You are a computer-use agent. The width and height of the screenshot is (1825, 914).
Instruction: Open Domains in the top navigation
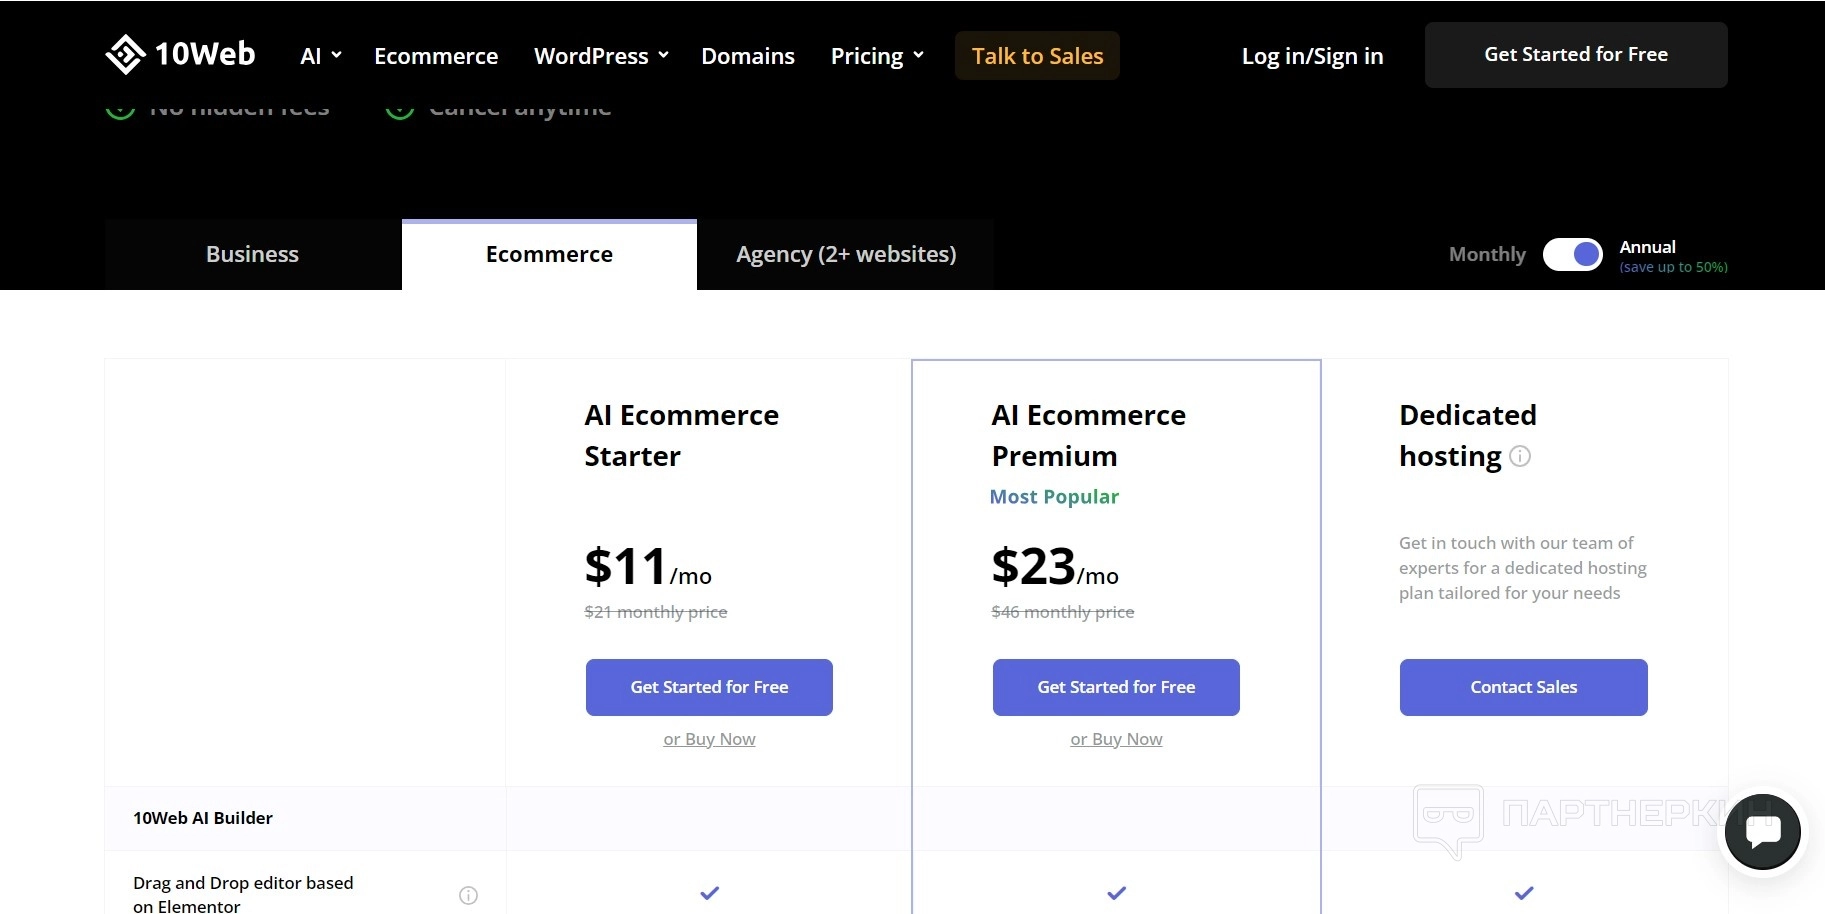pyautogui.click(x=748, y=56)
